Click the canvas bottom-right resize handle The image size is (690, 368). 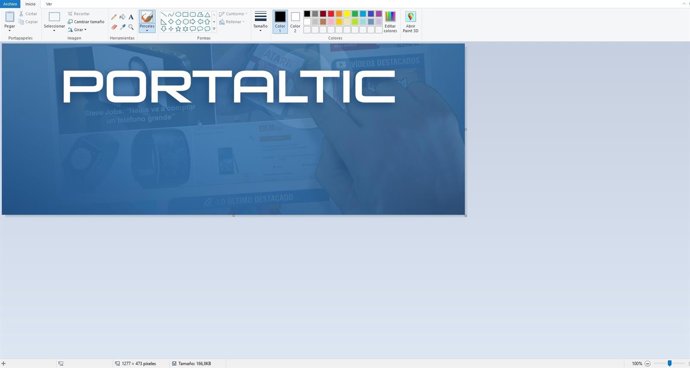(x=466, y=215)
